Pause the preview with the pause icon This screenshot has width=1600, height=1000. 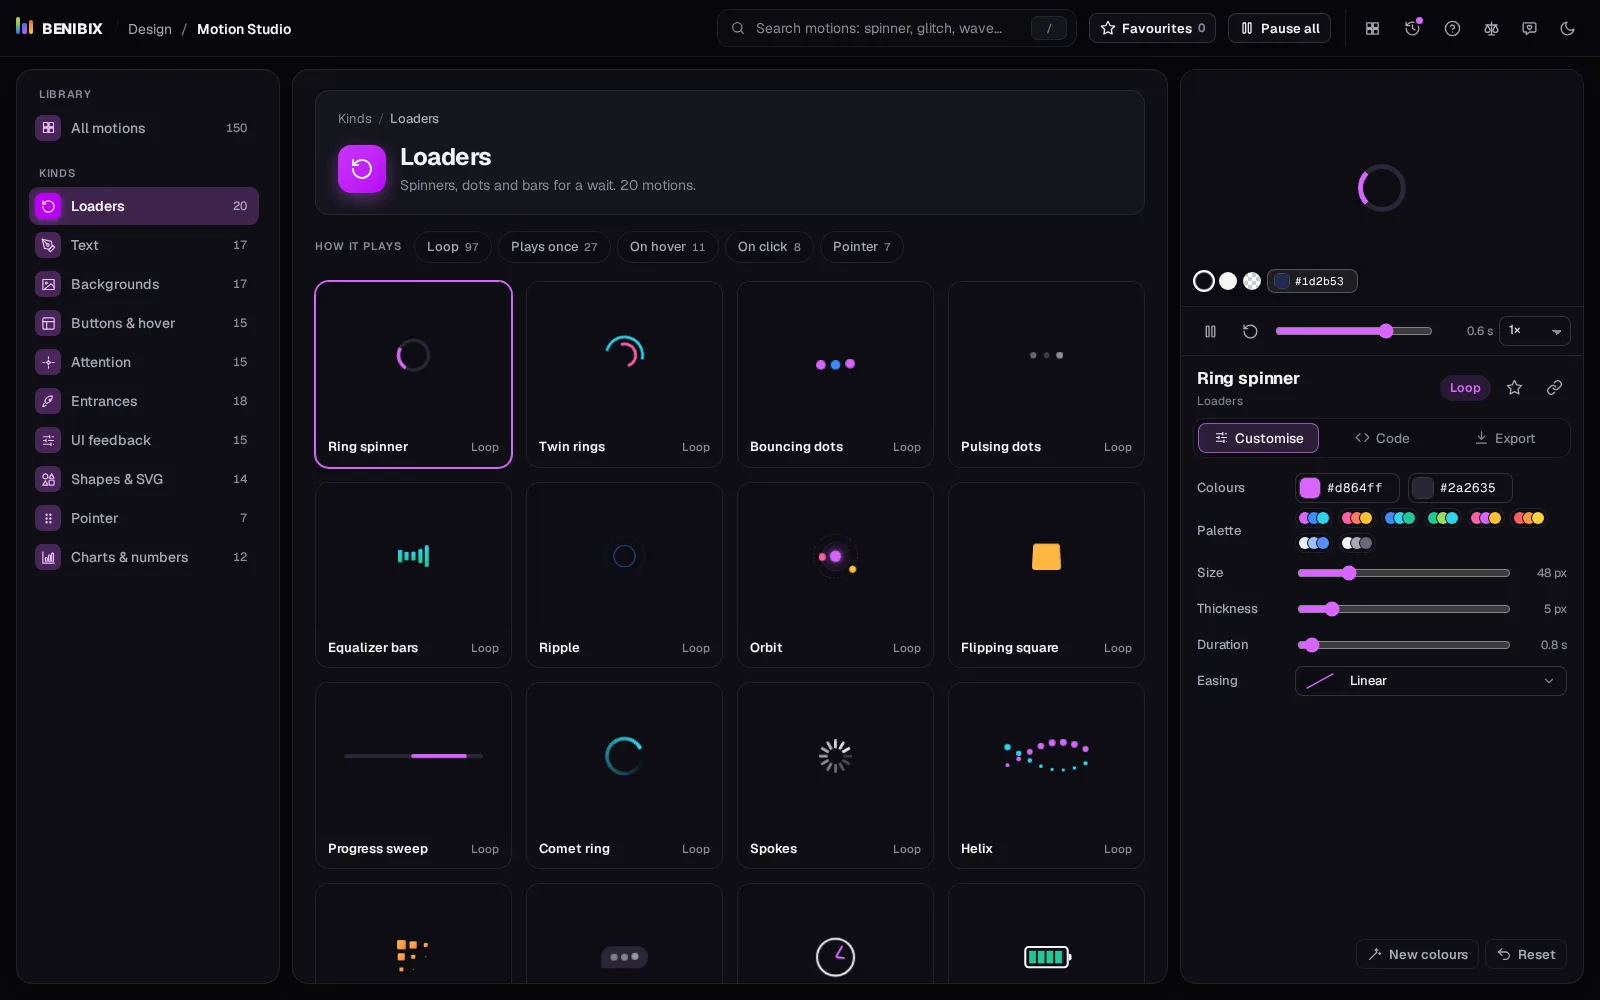[1210, 331]
